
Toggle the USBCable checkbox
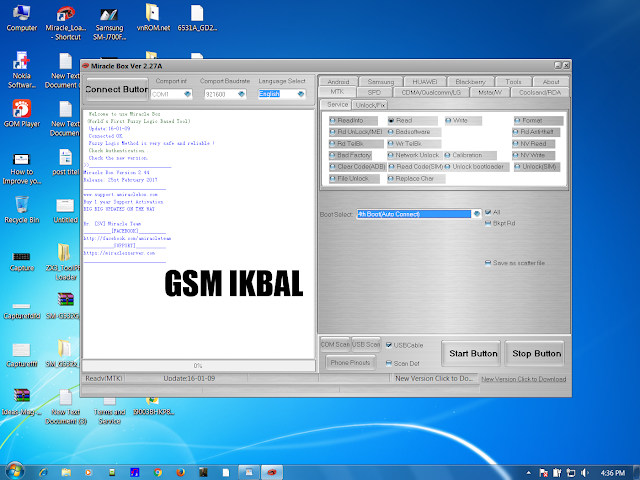pos(389,345)
